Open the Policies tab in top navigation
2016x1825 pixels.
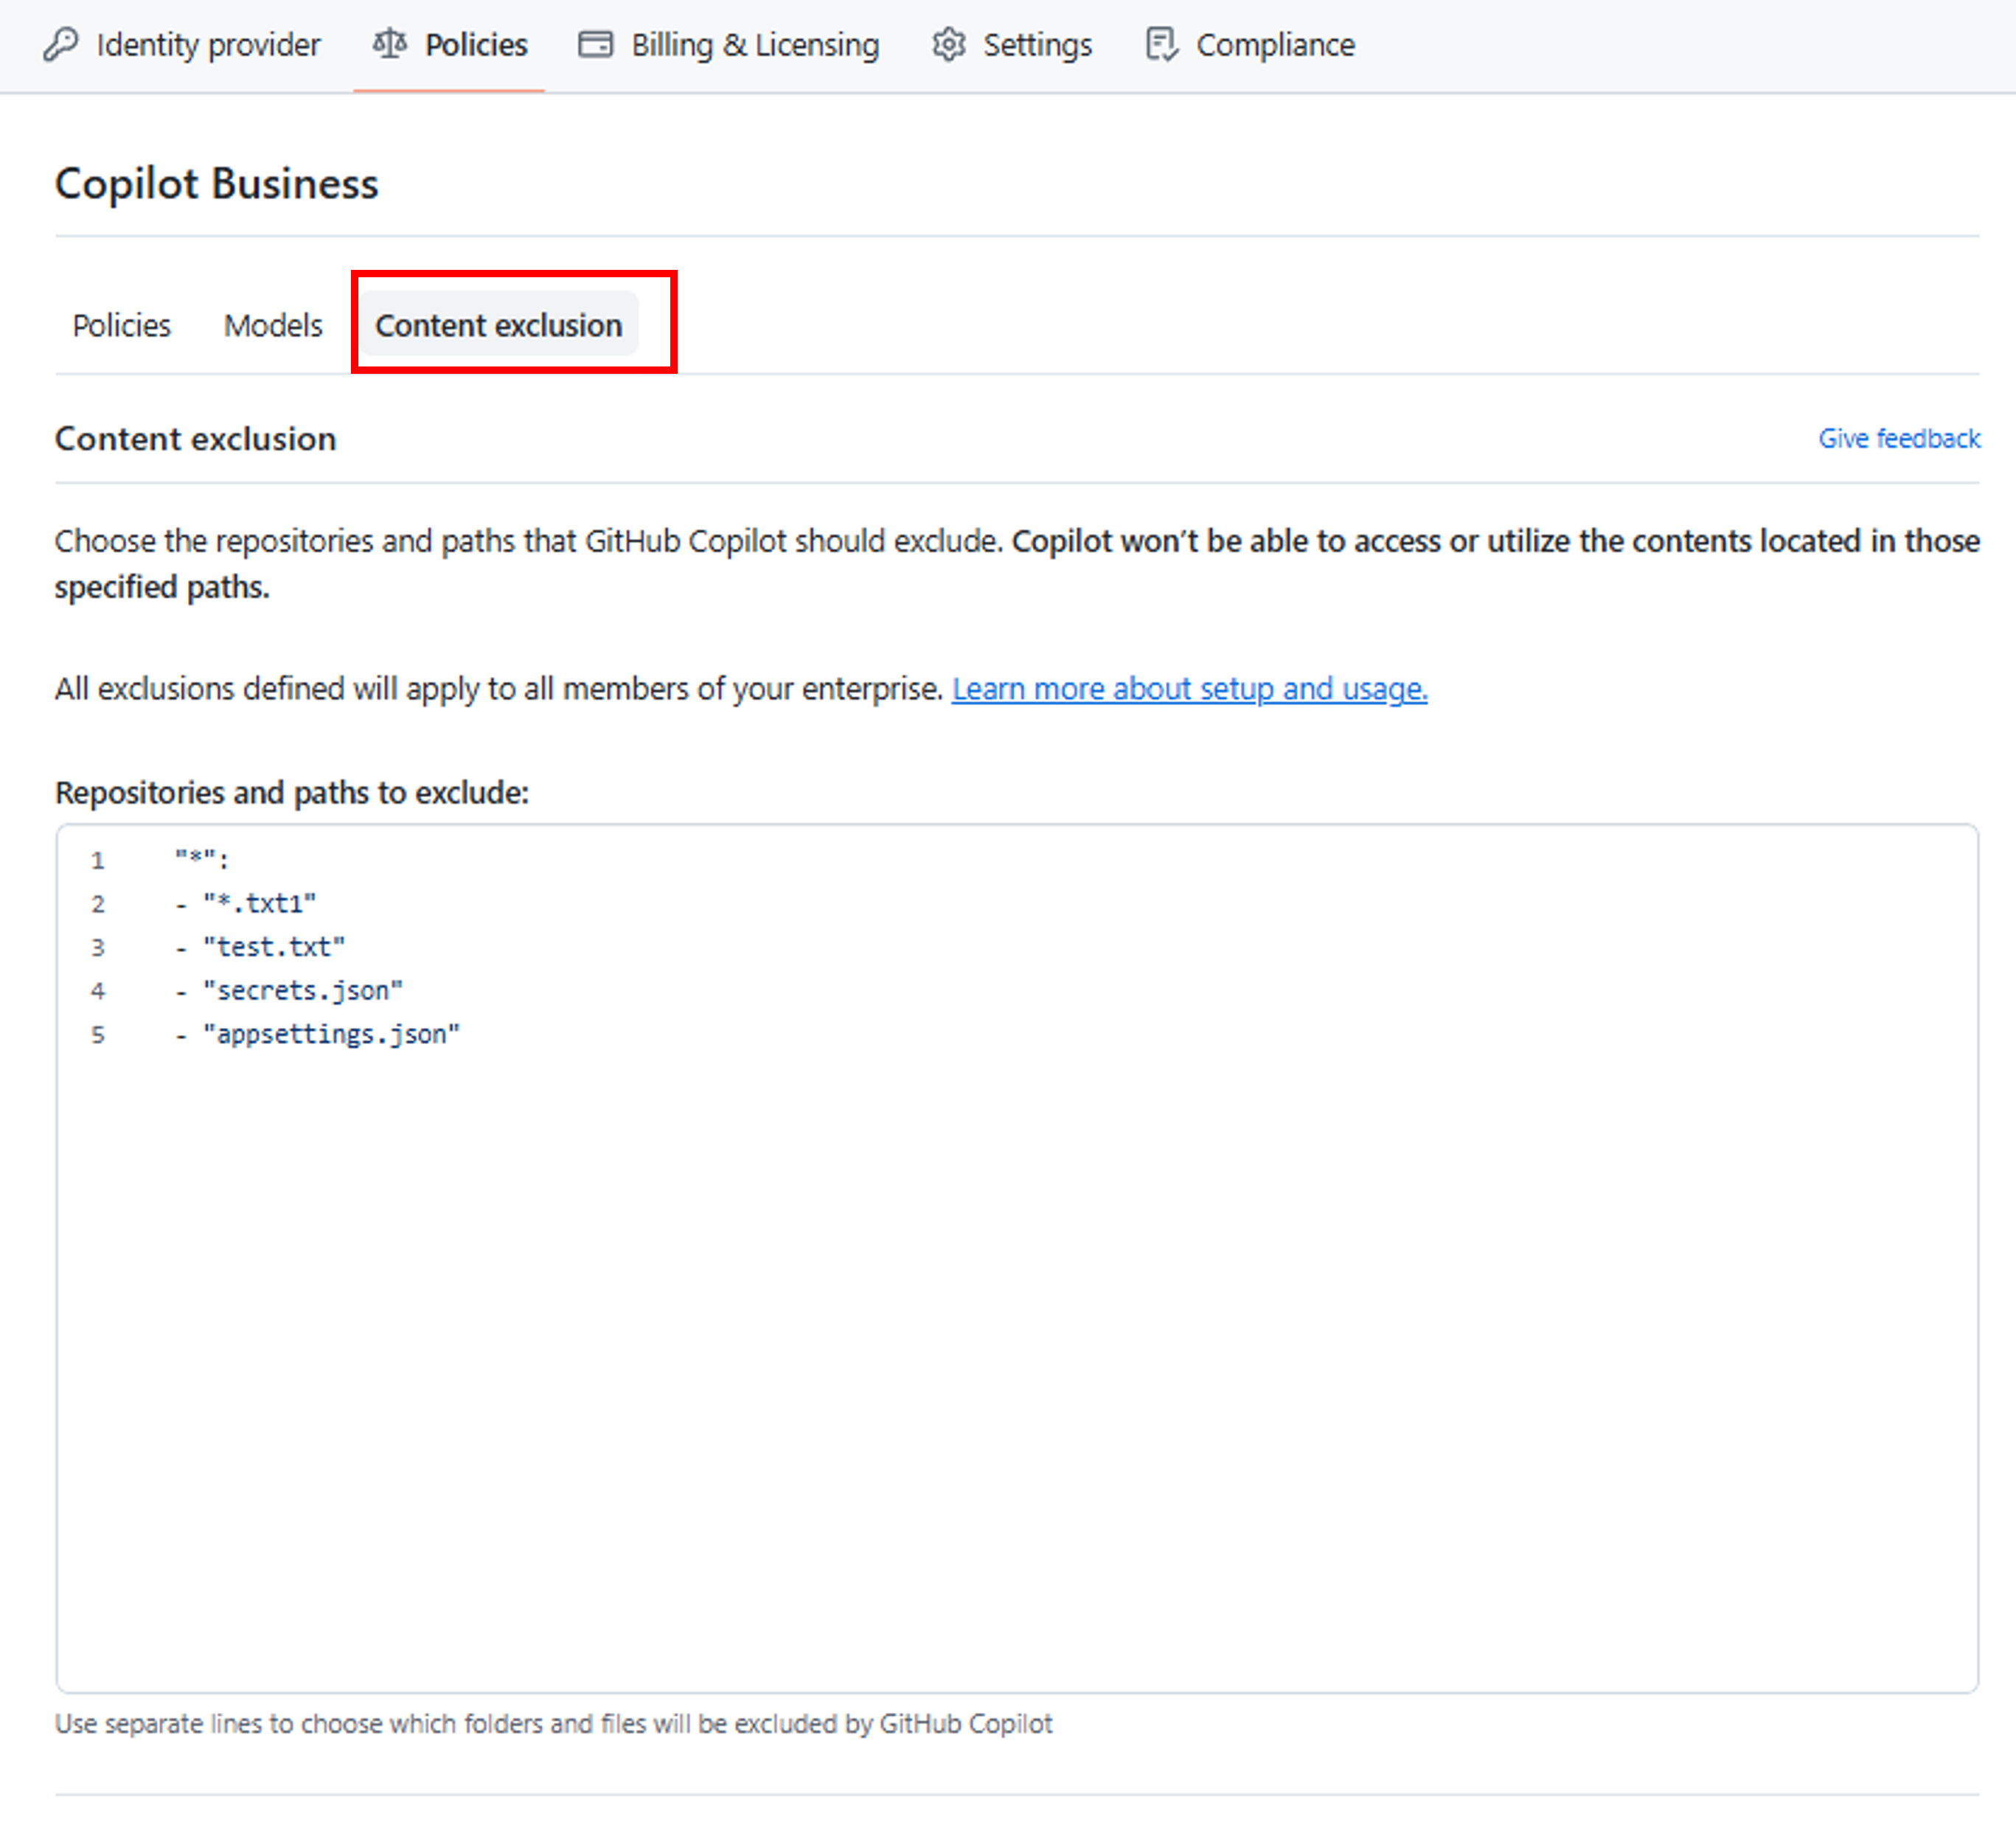[x=449, y=45]
